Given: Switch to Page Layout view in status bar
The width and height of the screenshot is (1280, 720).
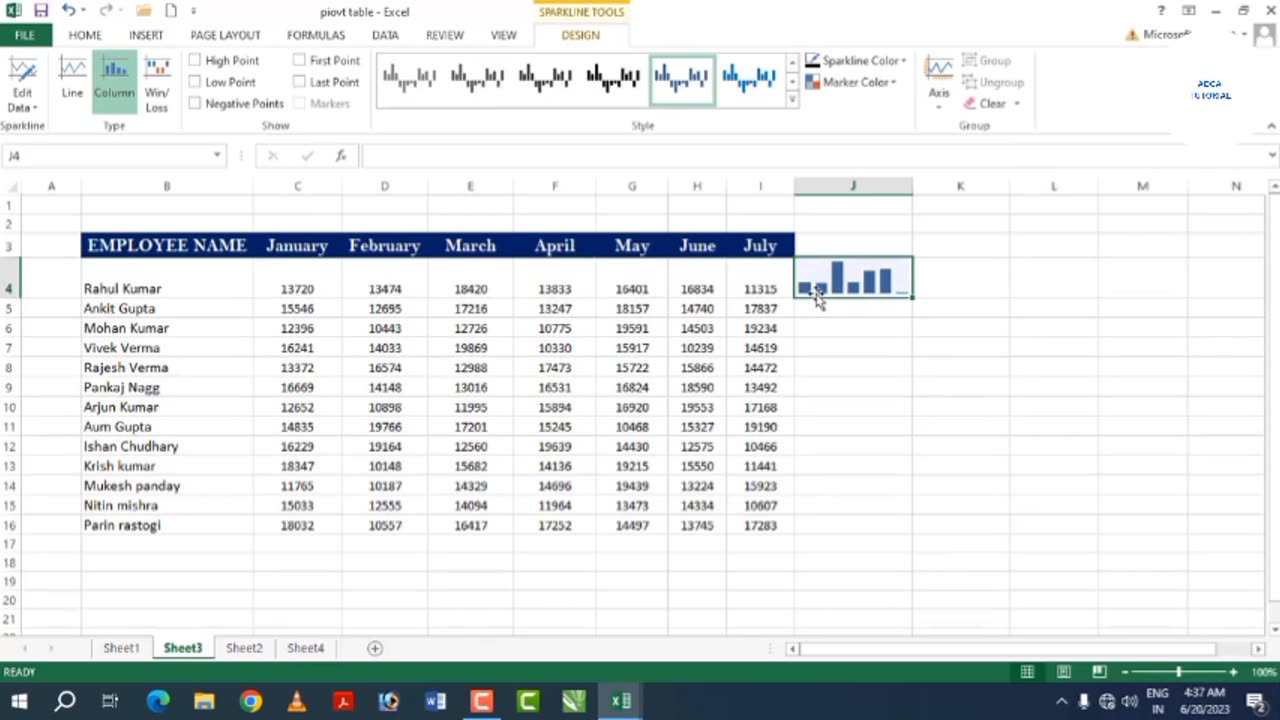Looking at the screenshot, I should point(1063,672).
